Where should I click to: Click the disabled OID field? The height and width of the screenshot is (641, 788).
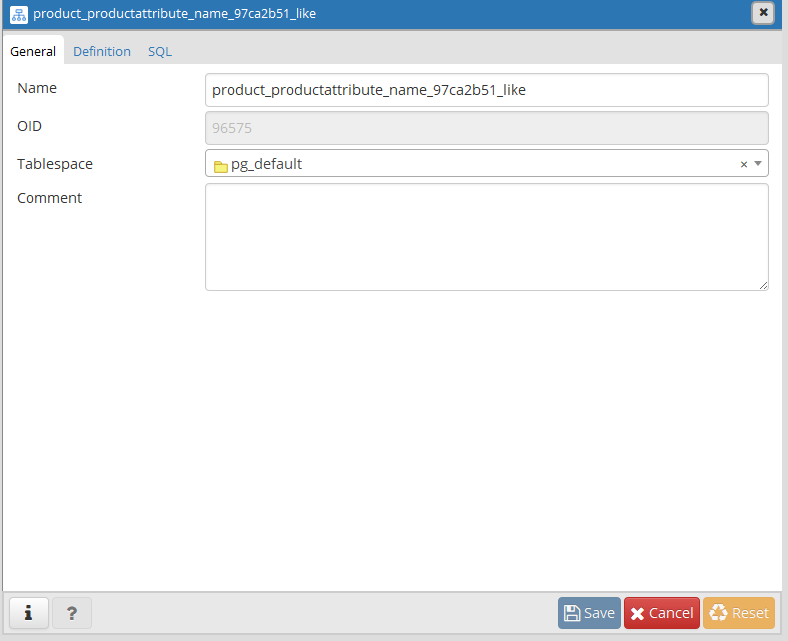486,128
